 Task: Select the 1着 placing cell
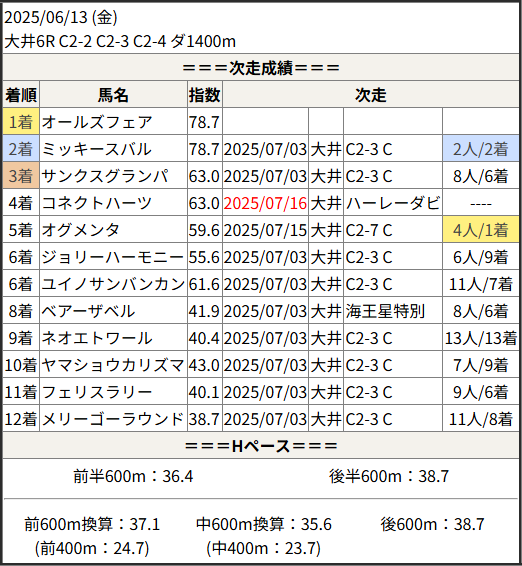click(21, 122)
